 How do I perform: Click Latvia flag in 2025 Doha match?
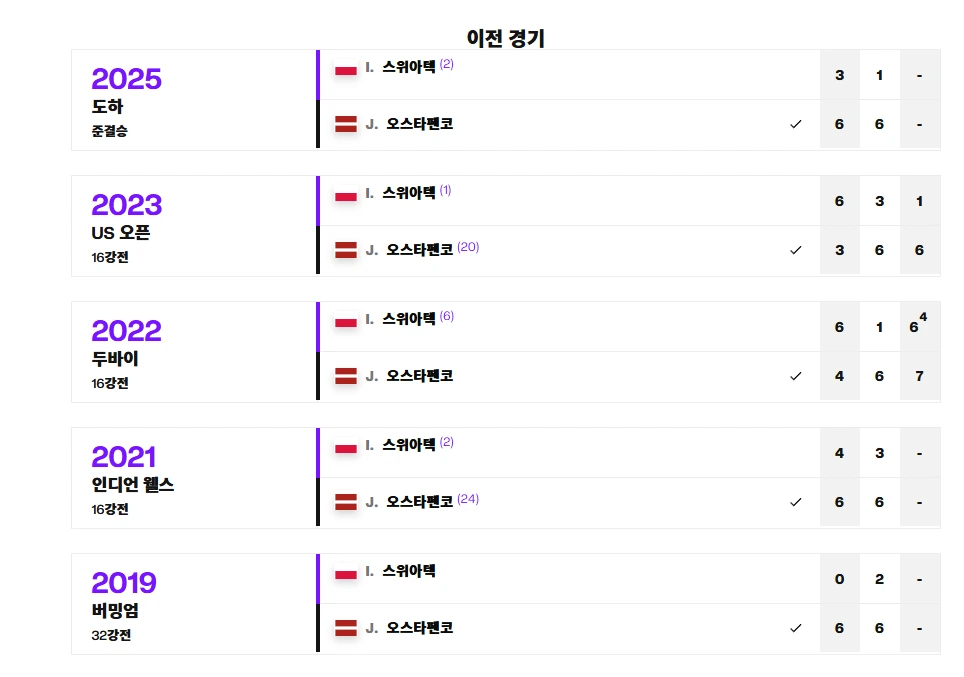click(346, 124)
